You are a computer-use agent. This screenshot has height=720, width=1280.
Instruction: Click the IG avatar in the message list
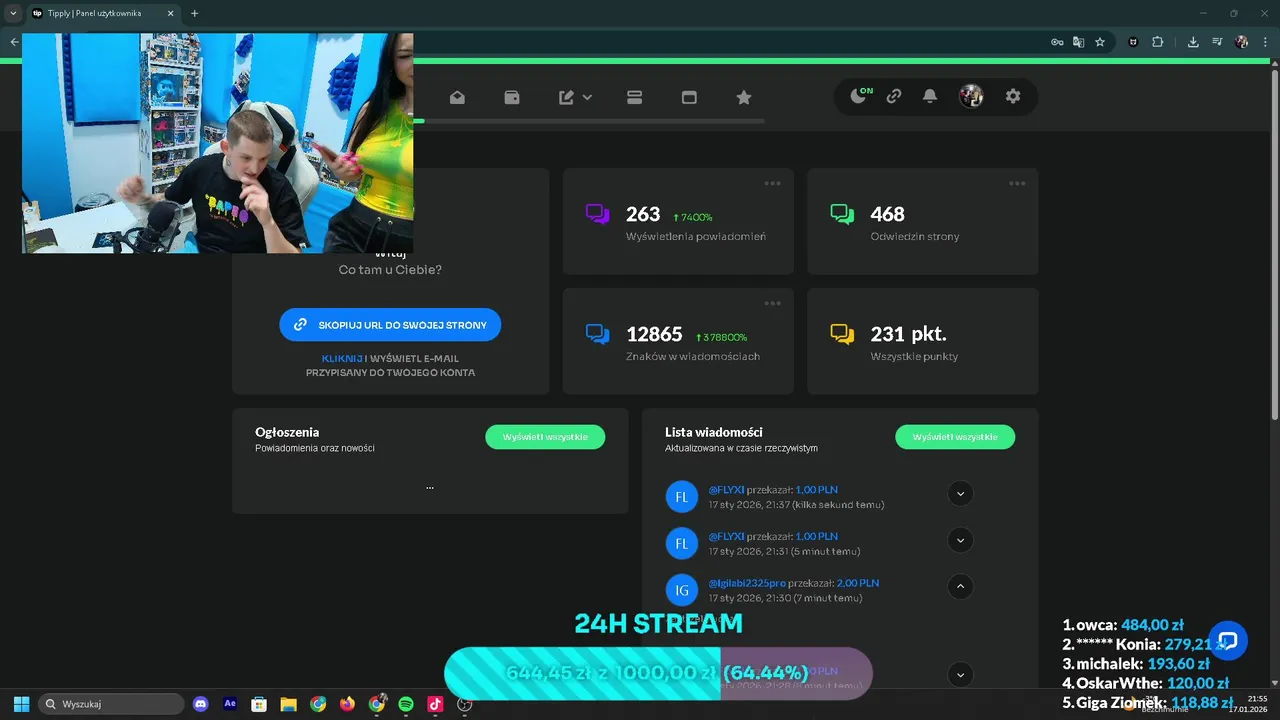682,590
